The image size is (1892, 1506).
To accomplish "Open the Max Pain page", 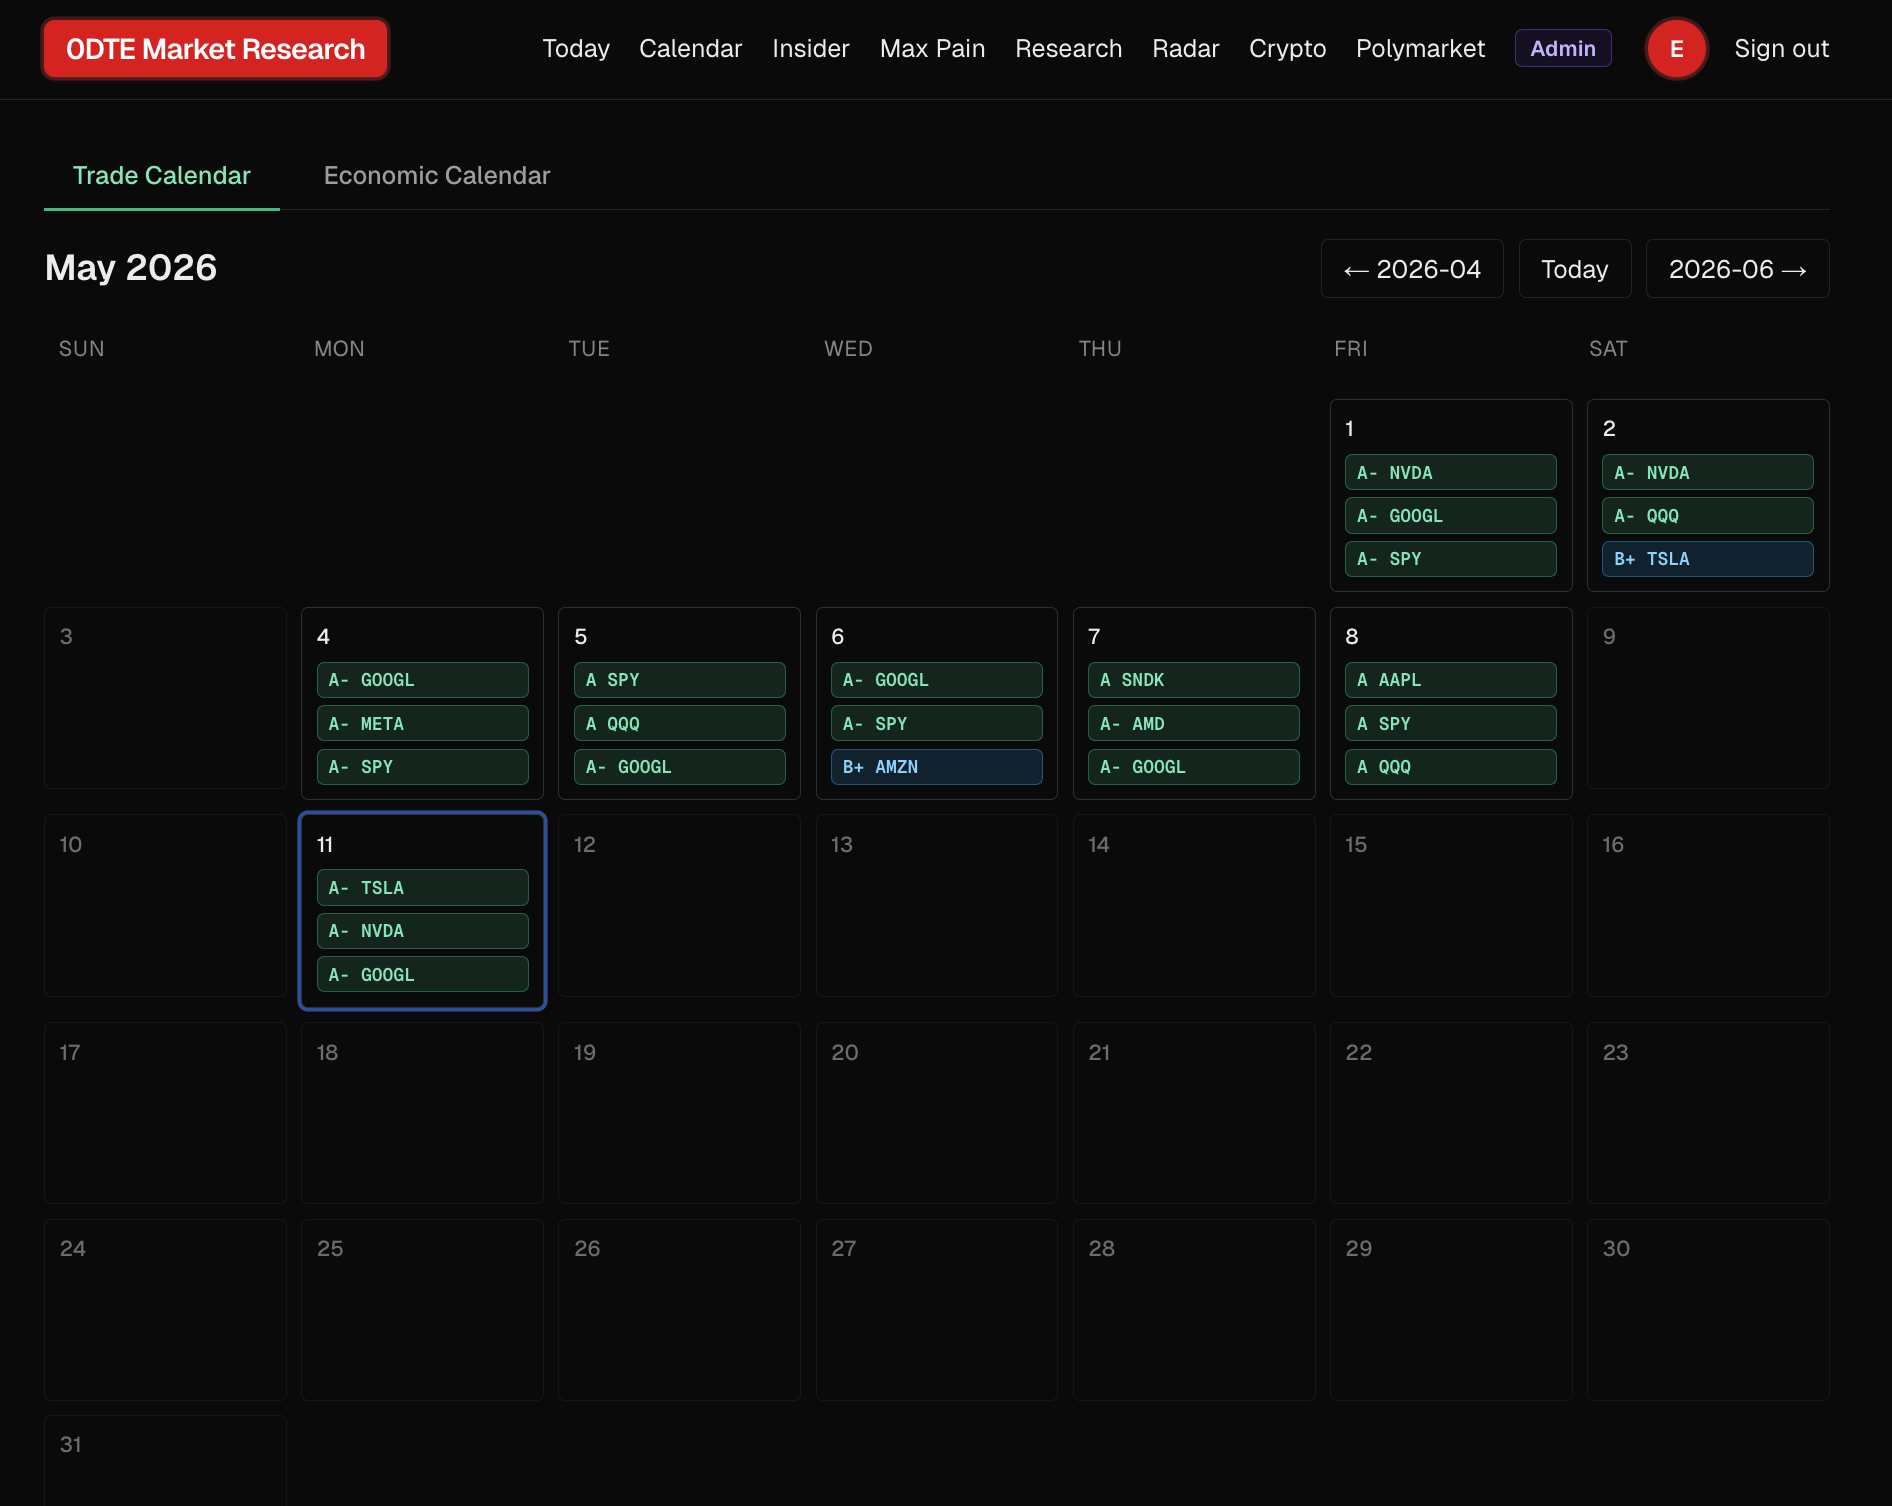I will pyautogui.click(x=933, y=49).
